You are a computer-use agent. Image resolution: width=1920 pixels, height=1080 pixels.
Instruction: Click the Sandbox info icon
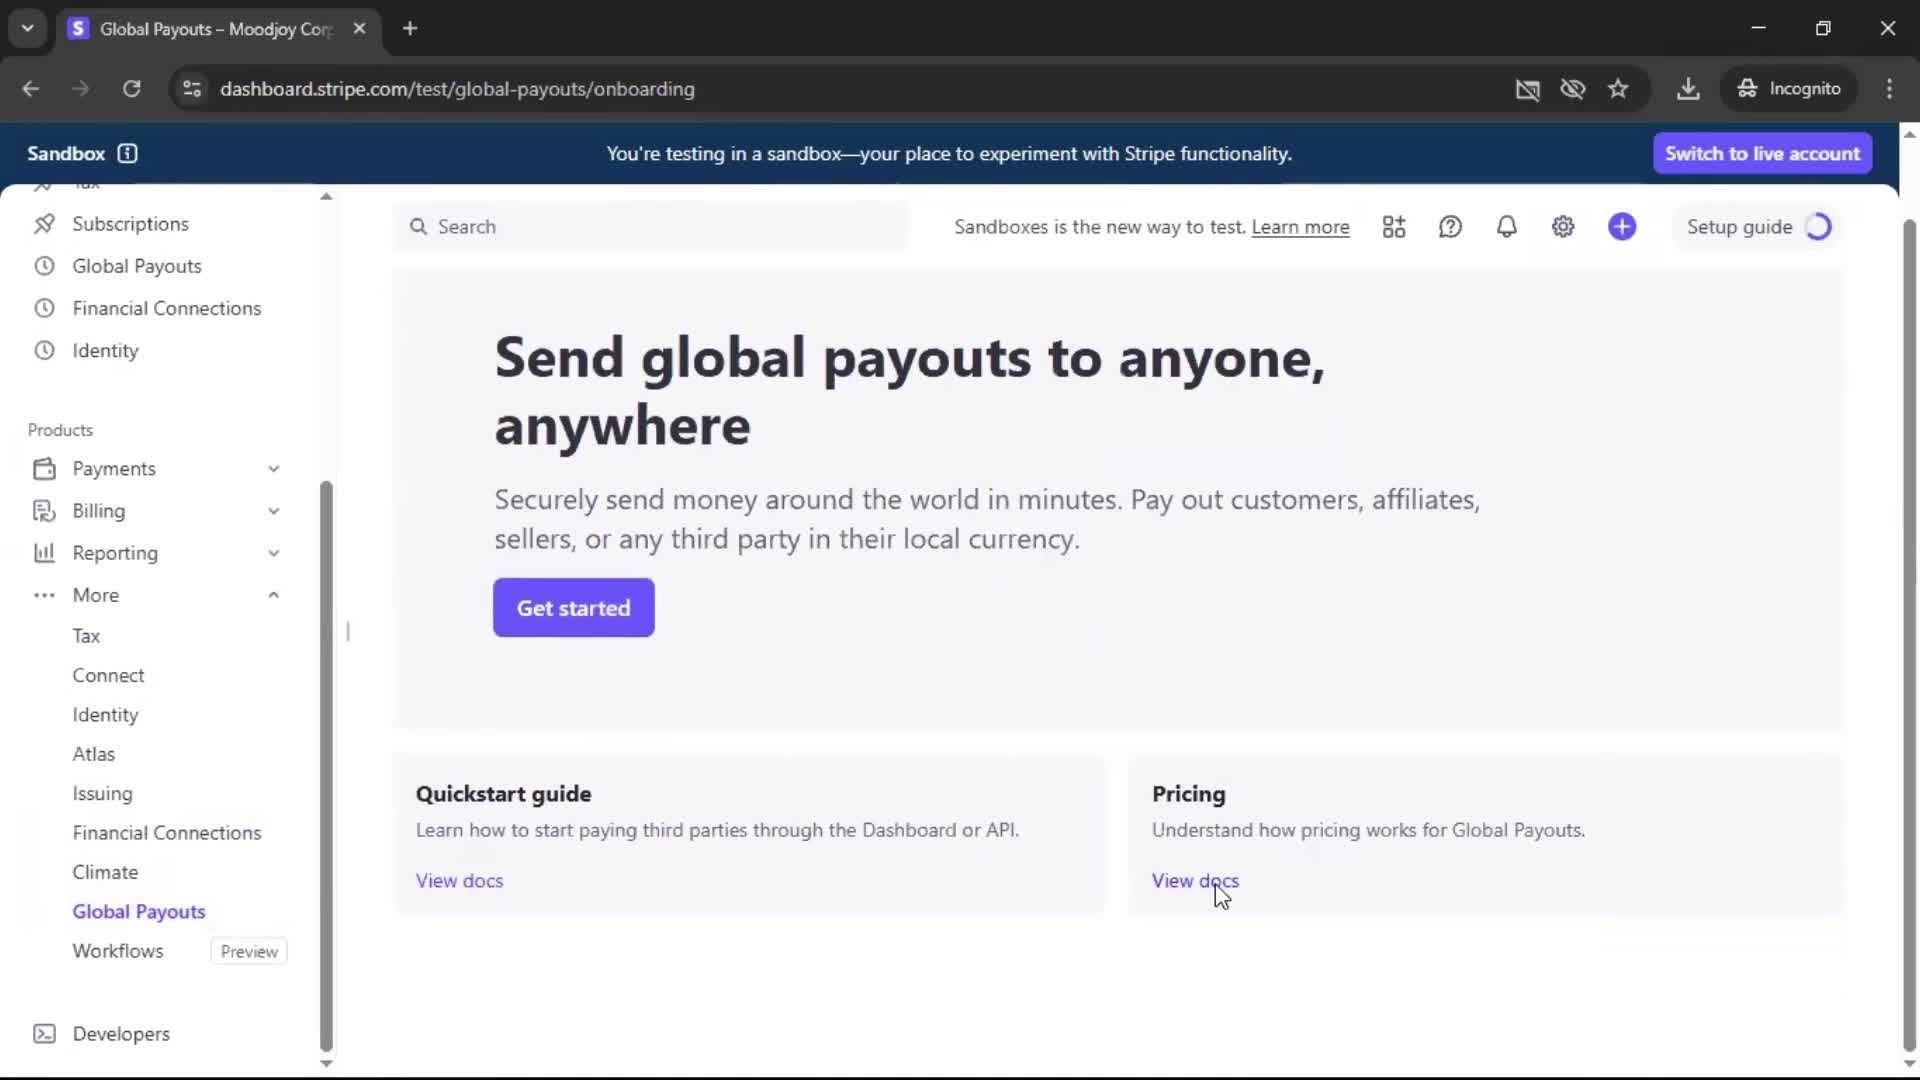tap(127, 153)
